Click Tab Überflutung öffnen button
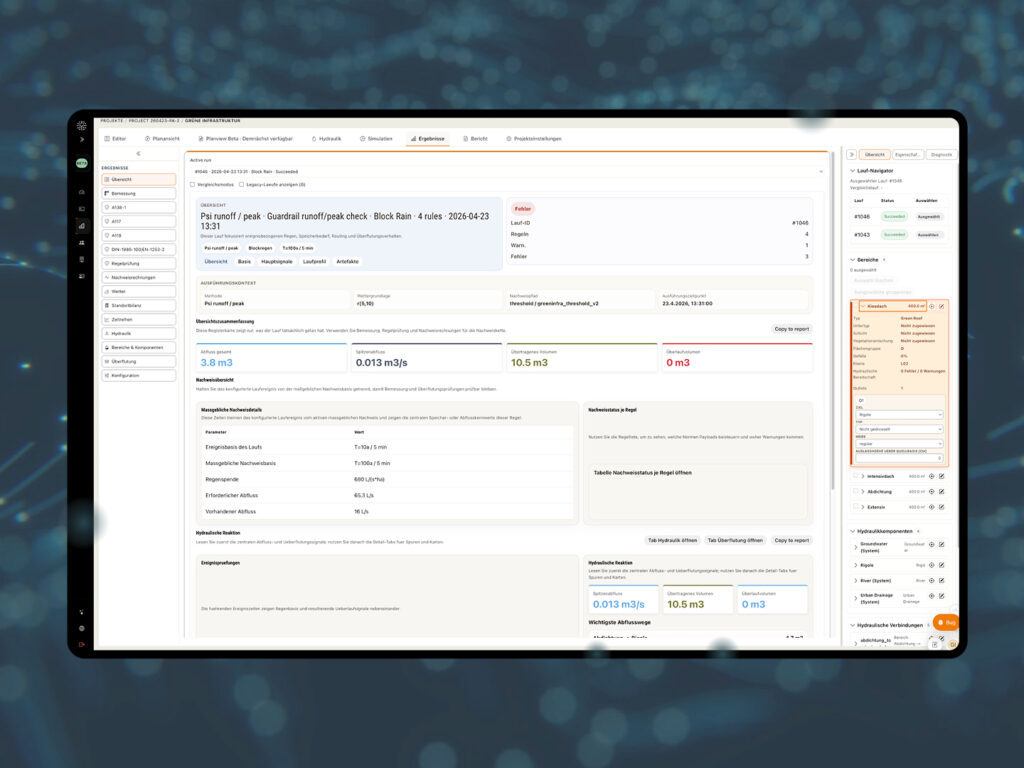This screenshot has width=1024, height=768. point(735,541)
